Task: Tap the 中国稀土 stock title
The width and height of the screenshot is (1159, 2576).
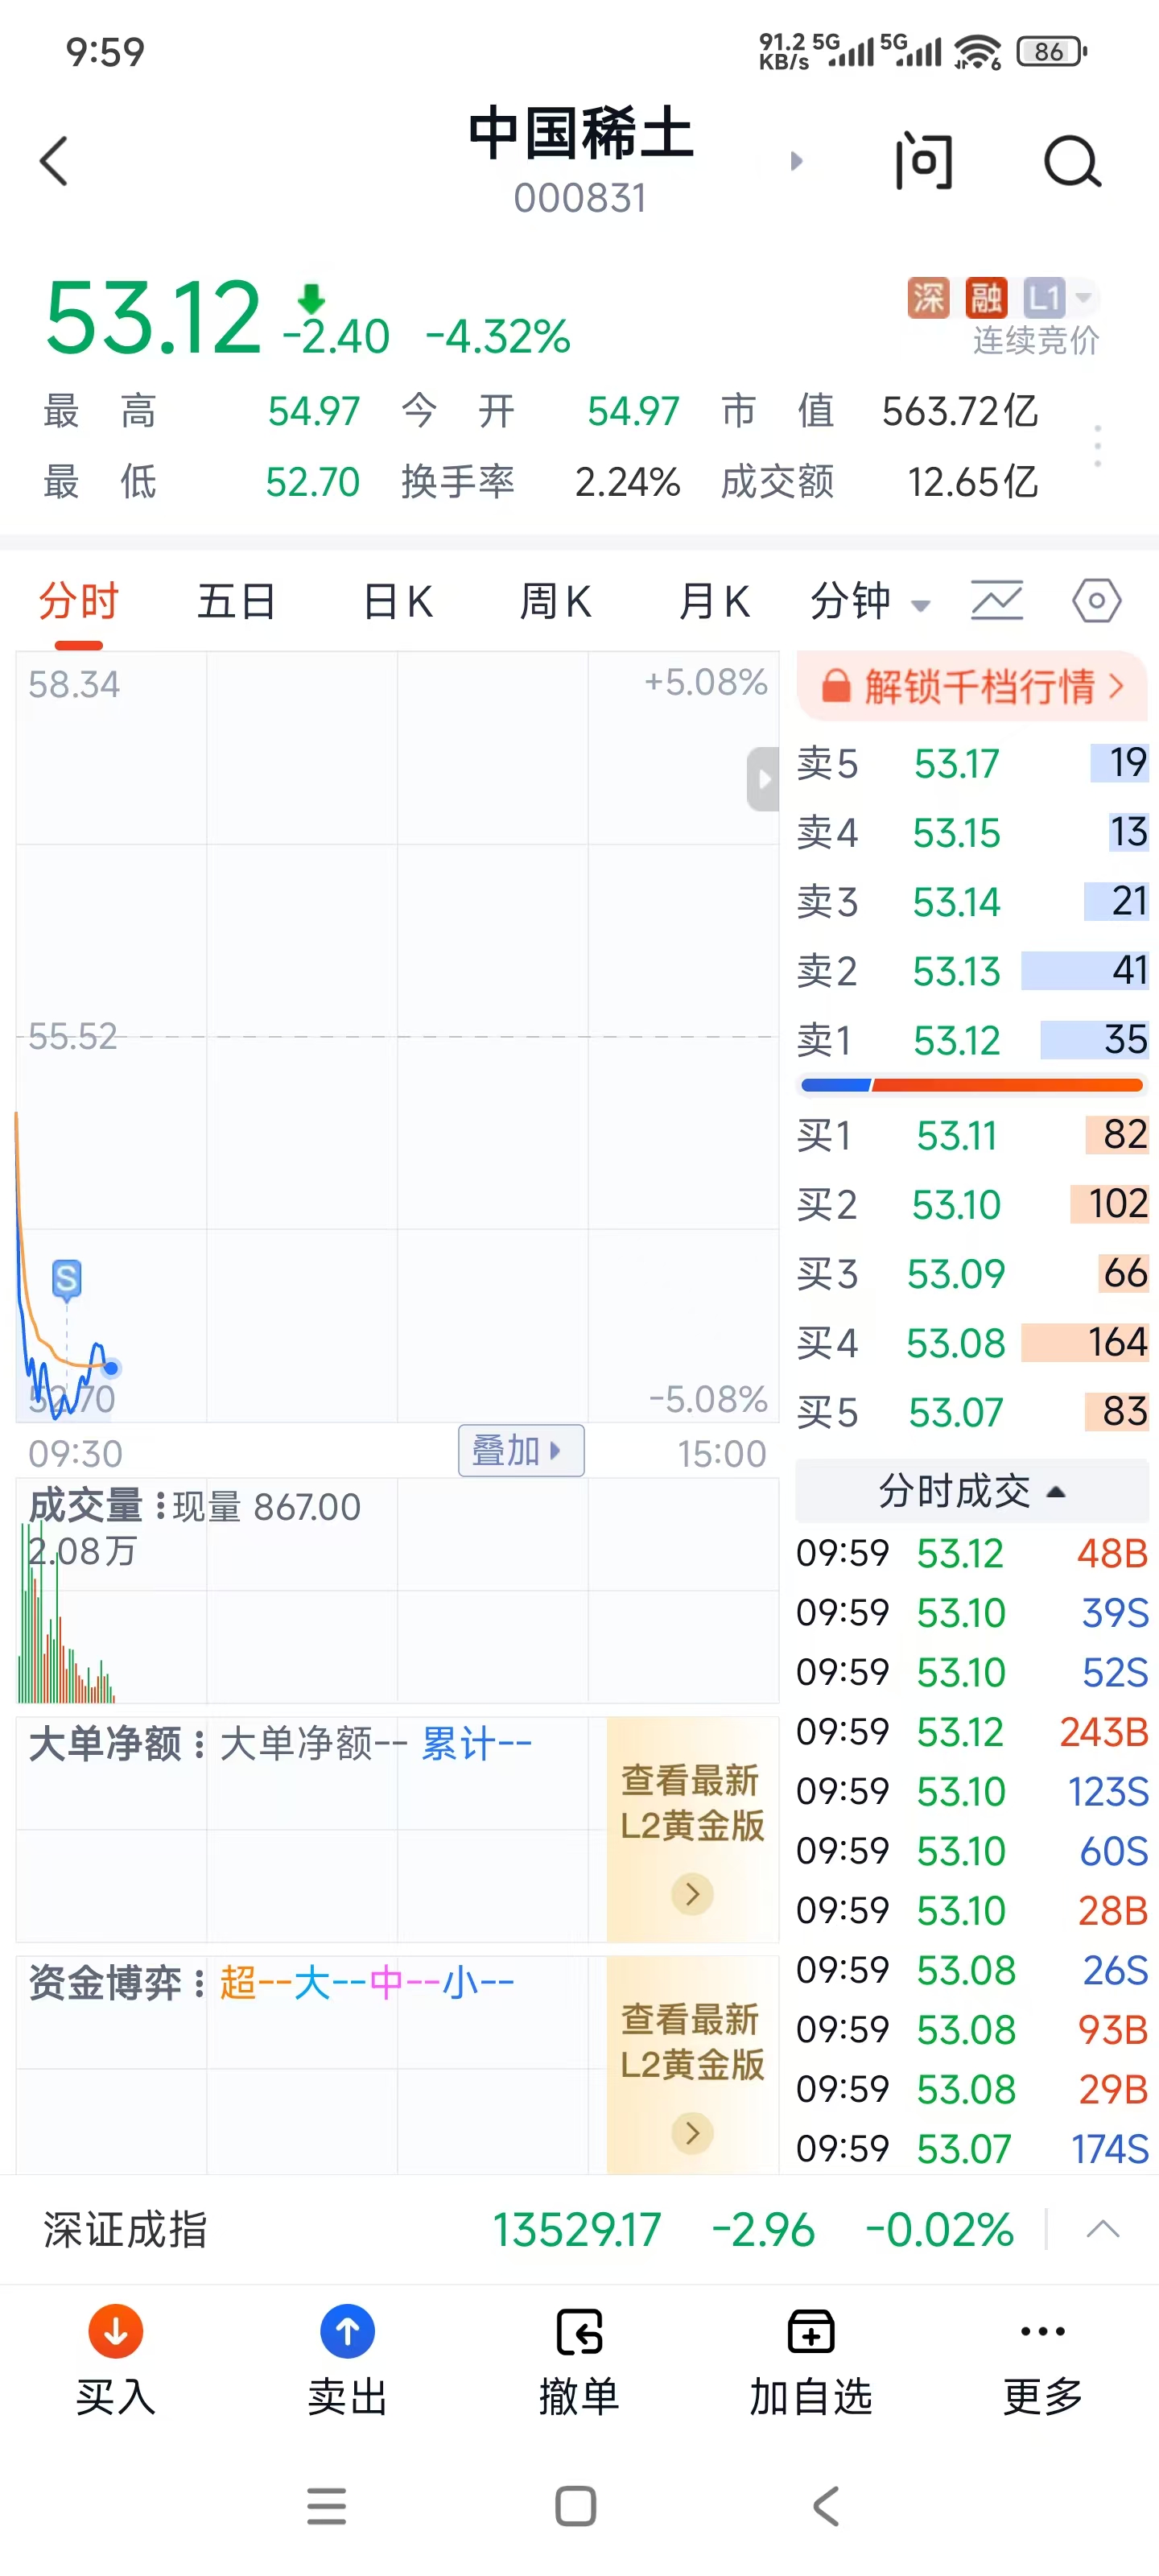Action: click(580, 132)
